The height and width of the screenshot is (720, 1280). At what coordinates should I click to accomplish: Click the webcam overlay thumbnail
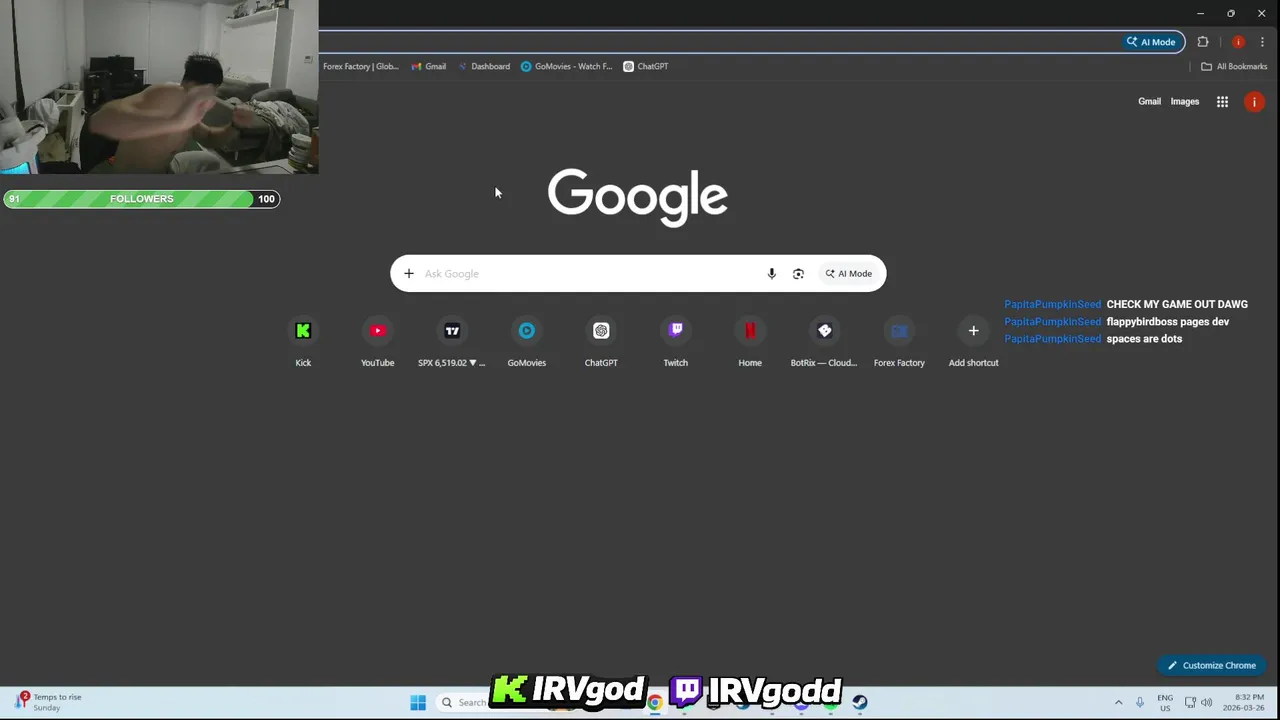click(x=159, y=87)
